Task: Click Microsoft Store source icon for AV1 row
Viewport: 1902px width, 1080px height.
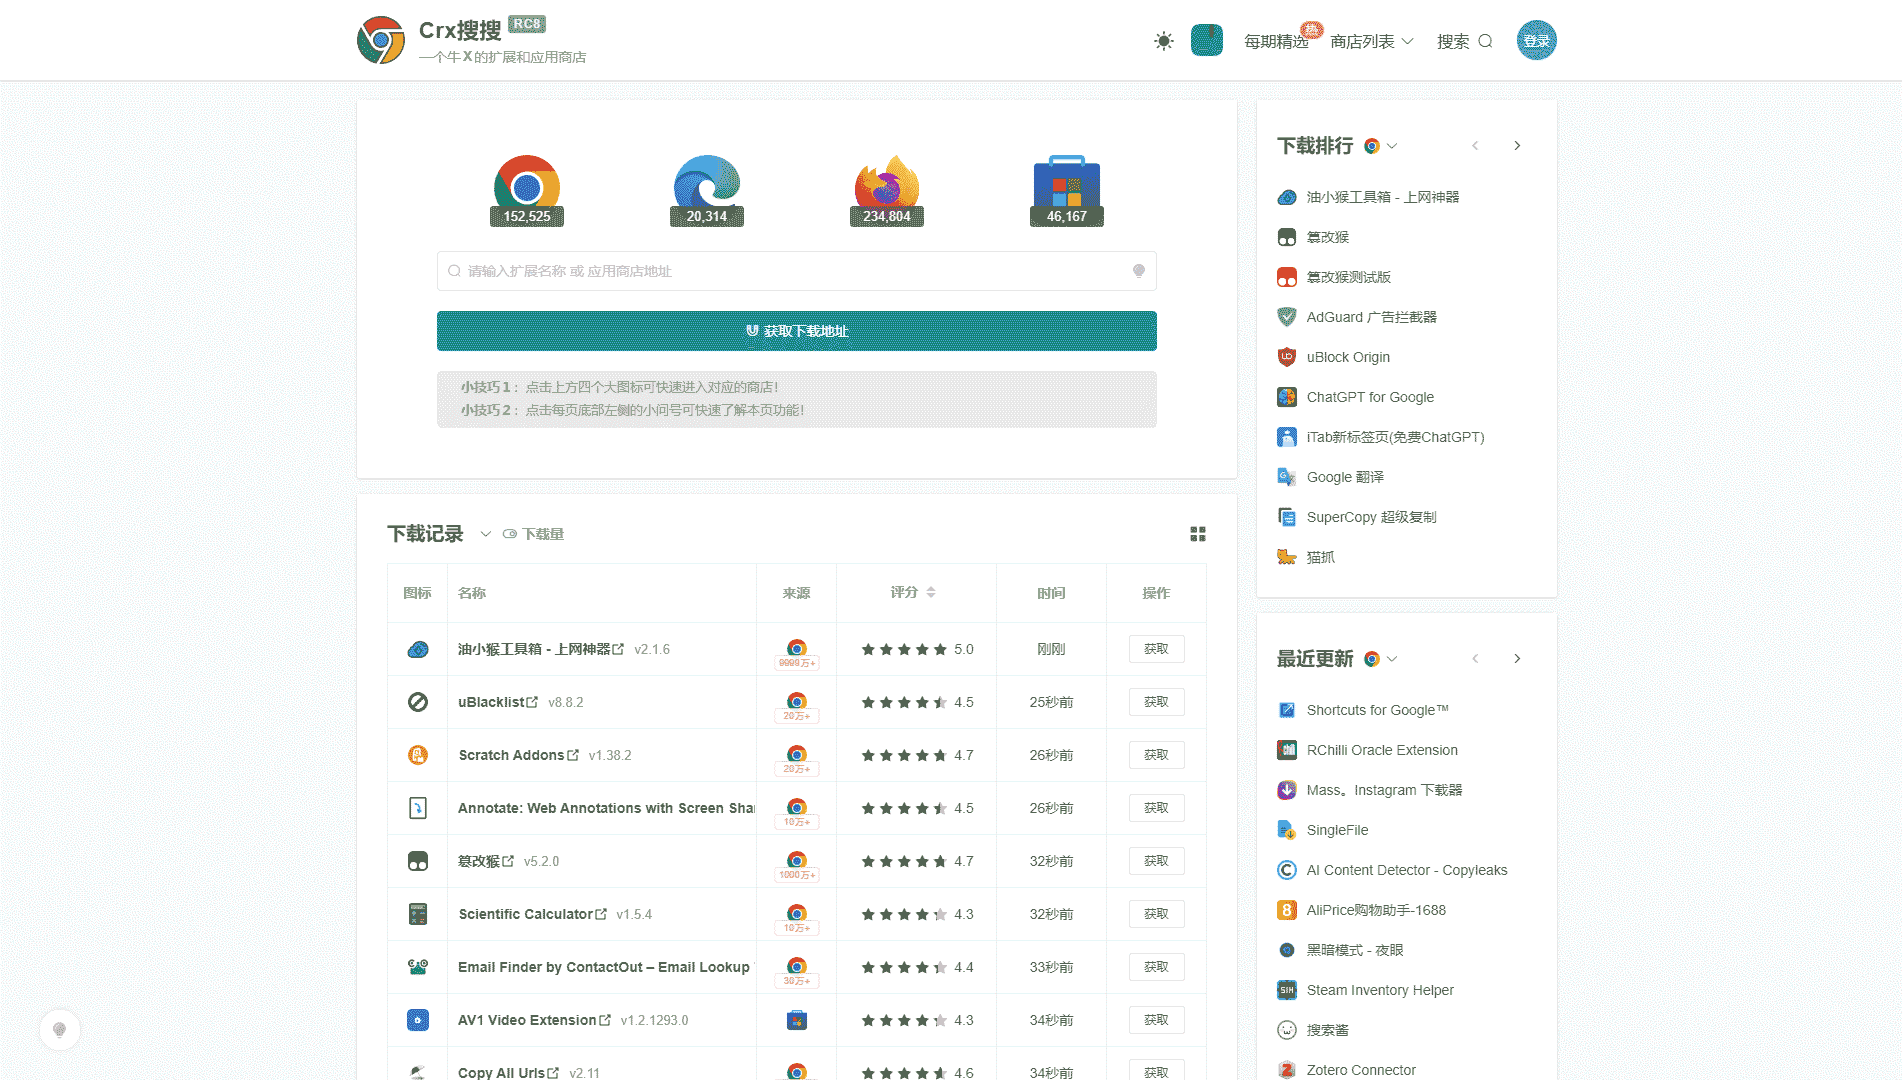Action: click(796, 1020)
